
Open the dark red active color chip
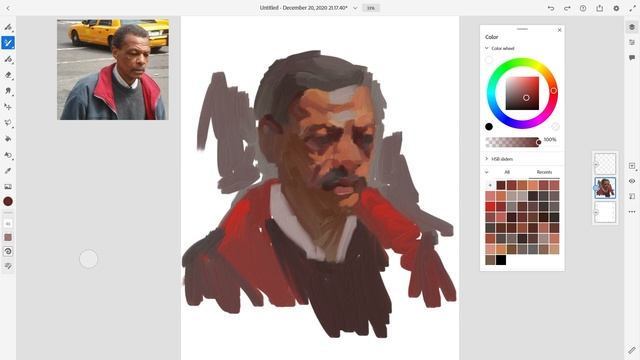tap(8, 201)
